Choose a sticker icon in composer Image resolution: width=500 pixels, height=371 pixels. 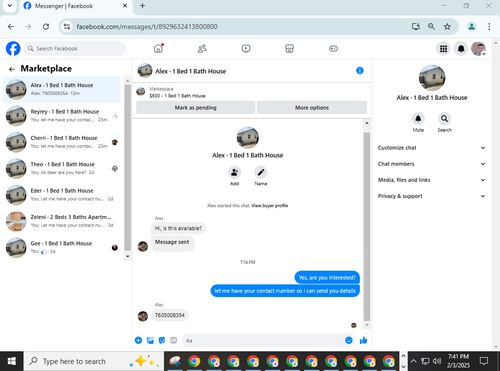click(162, 340)
